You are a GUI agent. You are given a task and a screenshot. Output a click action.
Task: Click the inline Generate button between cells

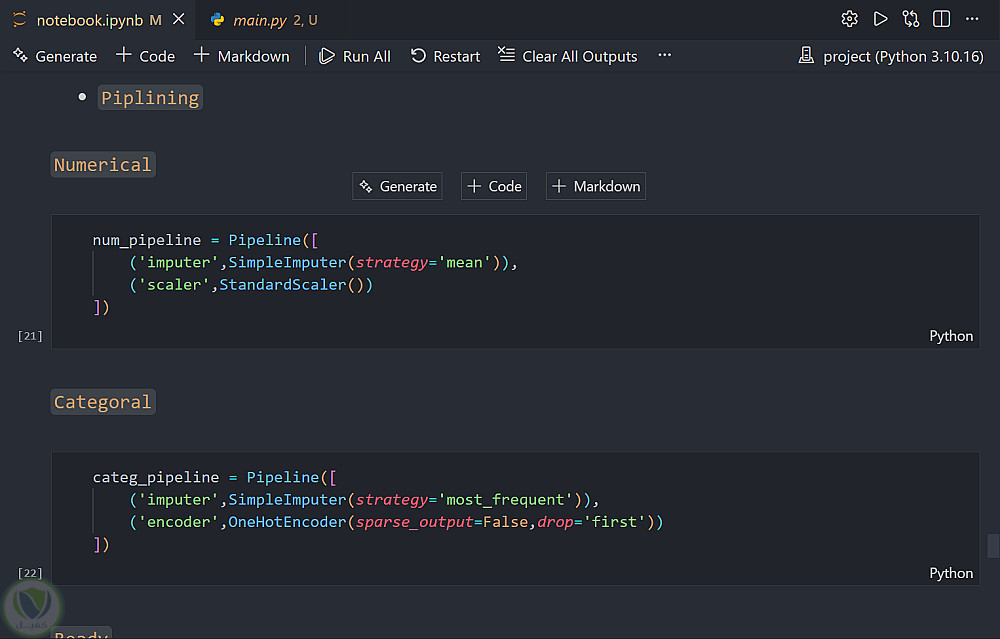pos(398,186)
